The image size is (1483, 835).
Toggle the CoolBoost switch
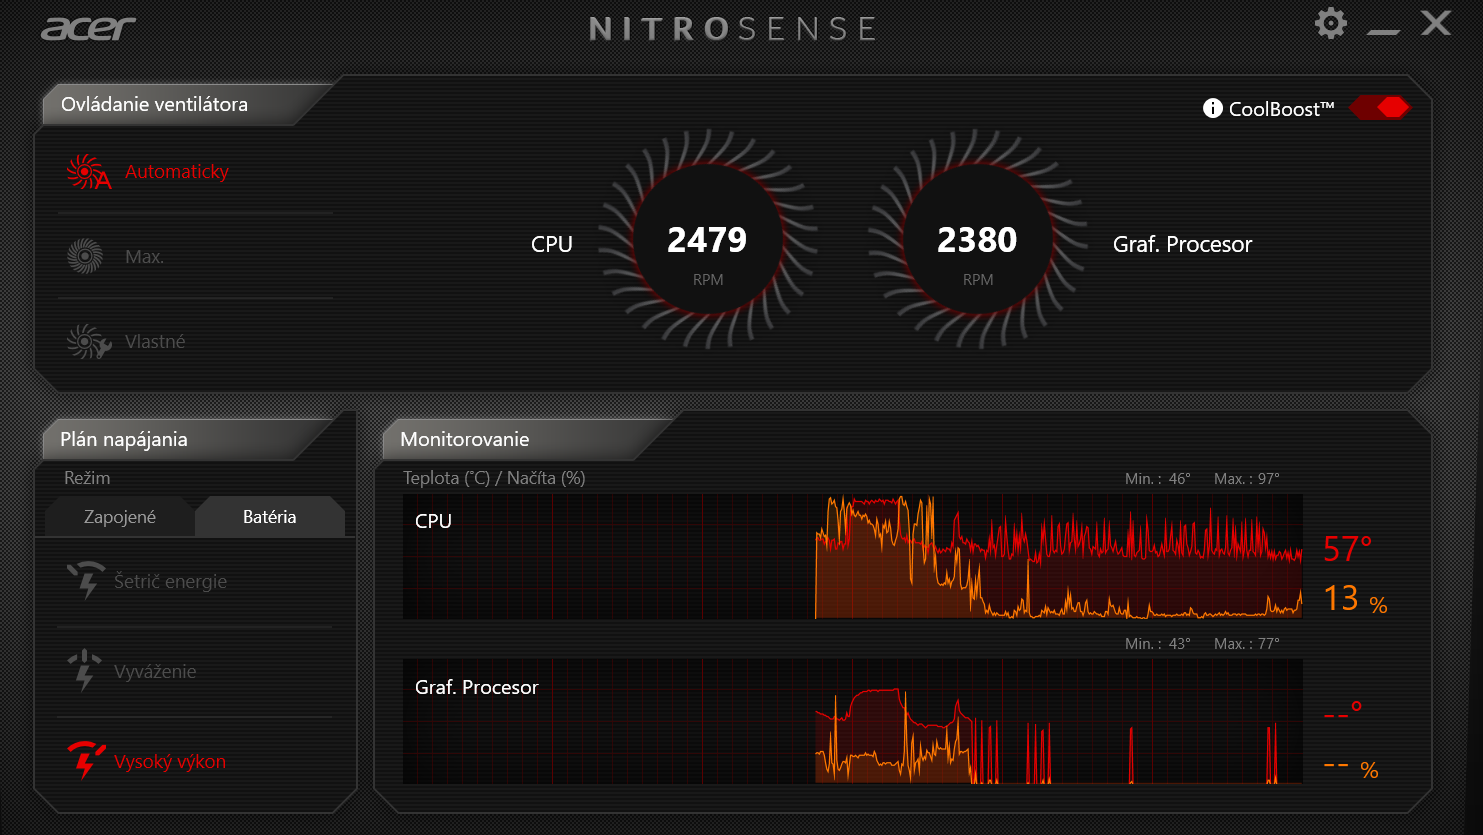click(1379, 108)
